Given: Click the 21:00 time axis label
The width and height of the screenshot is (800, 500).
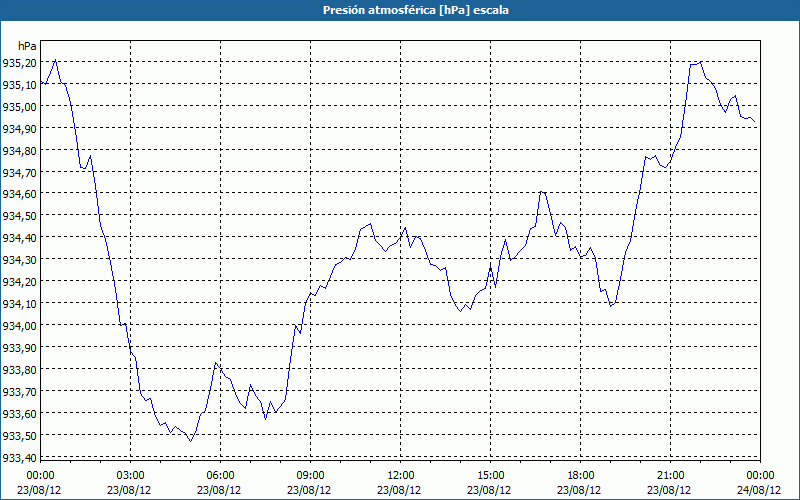Looking at the screenshot, I should [x=670, y=476].
